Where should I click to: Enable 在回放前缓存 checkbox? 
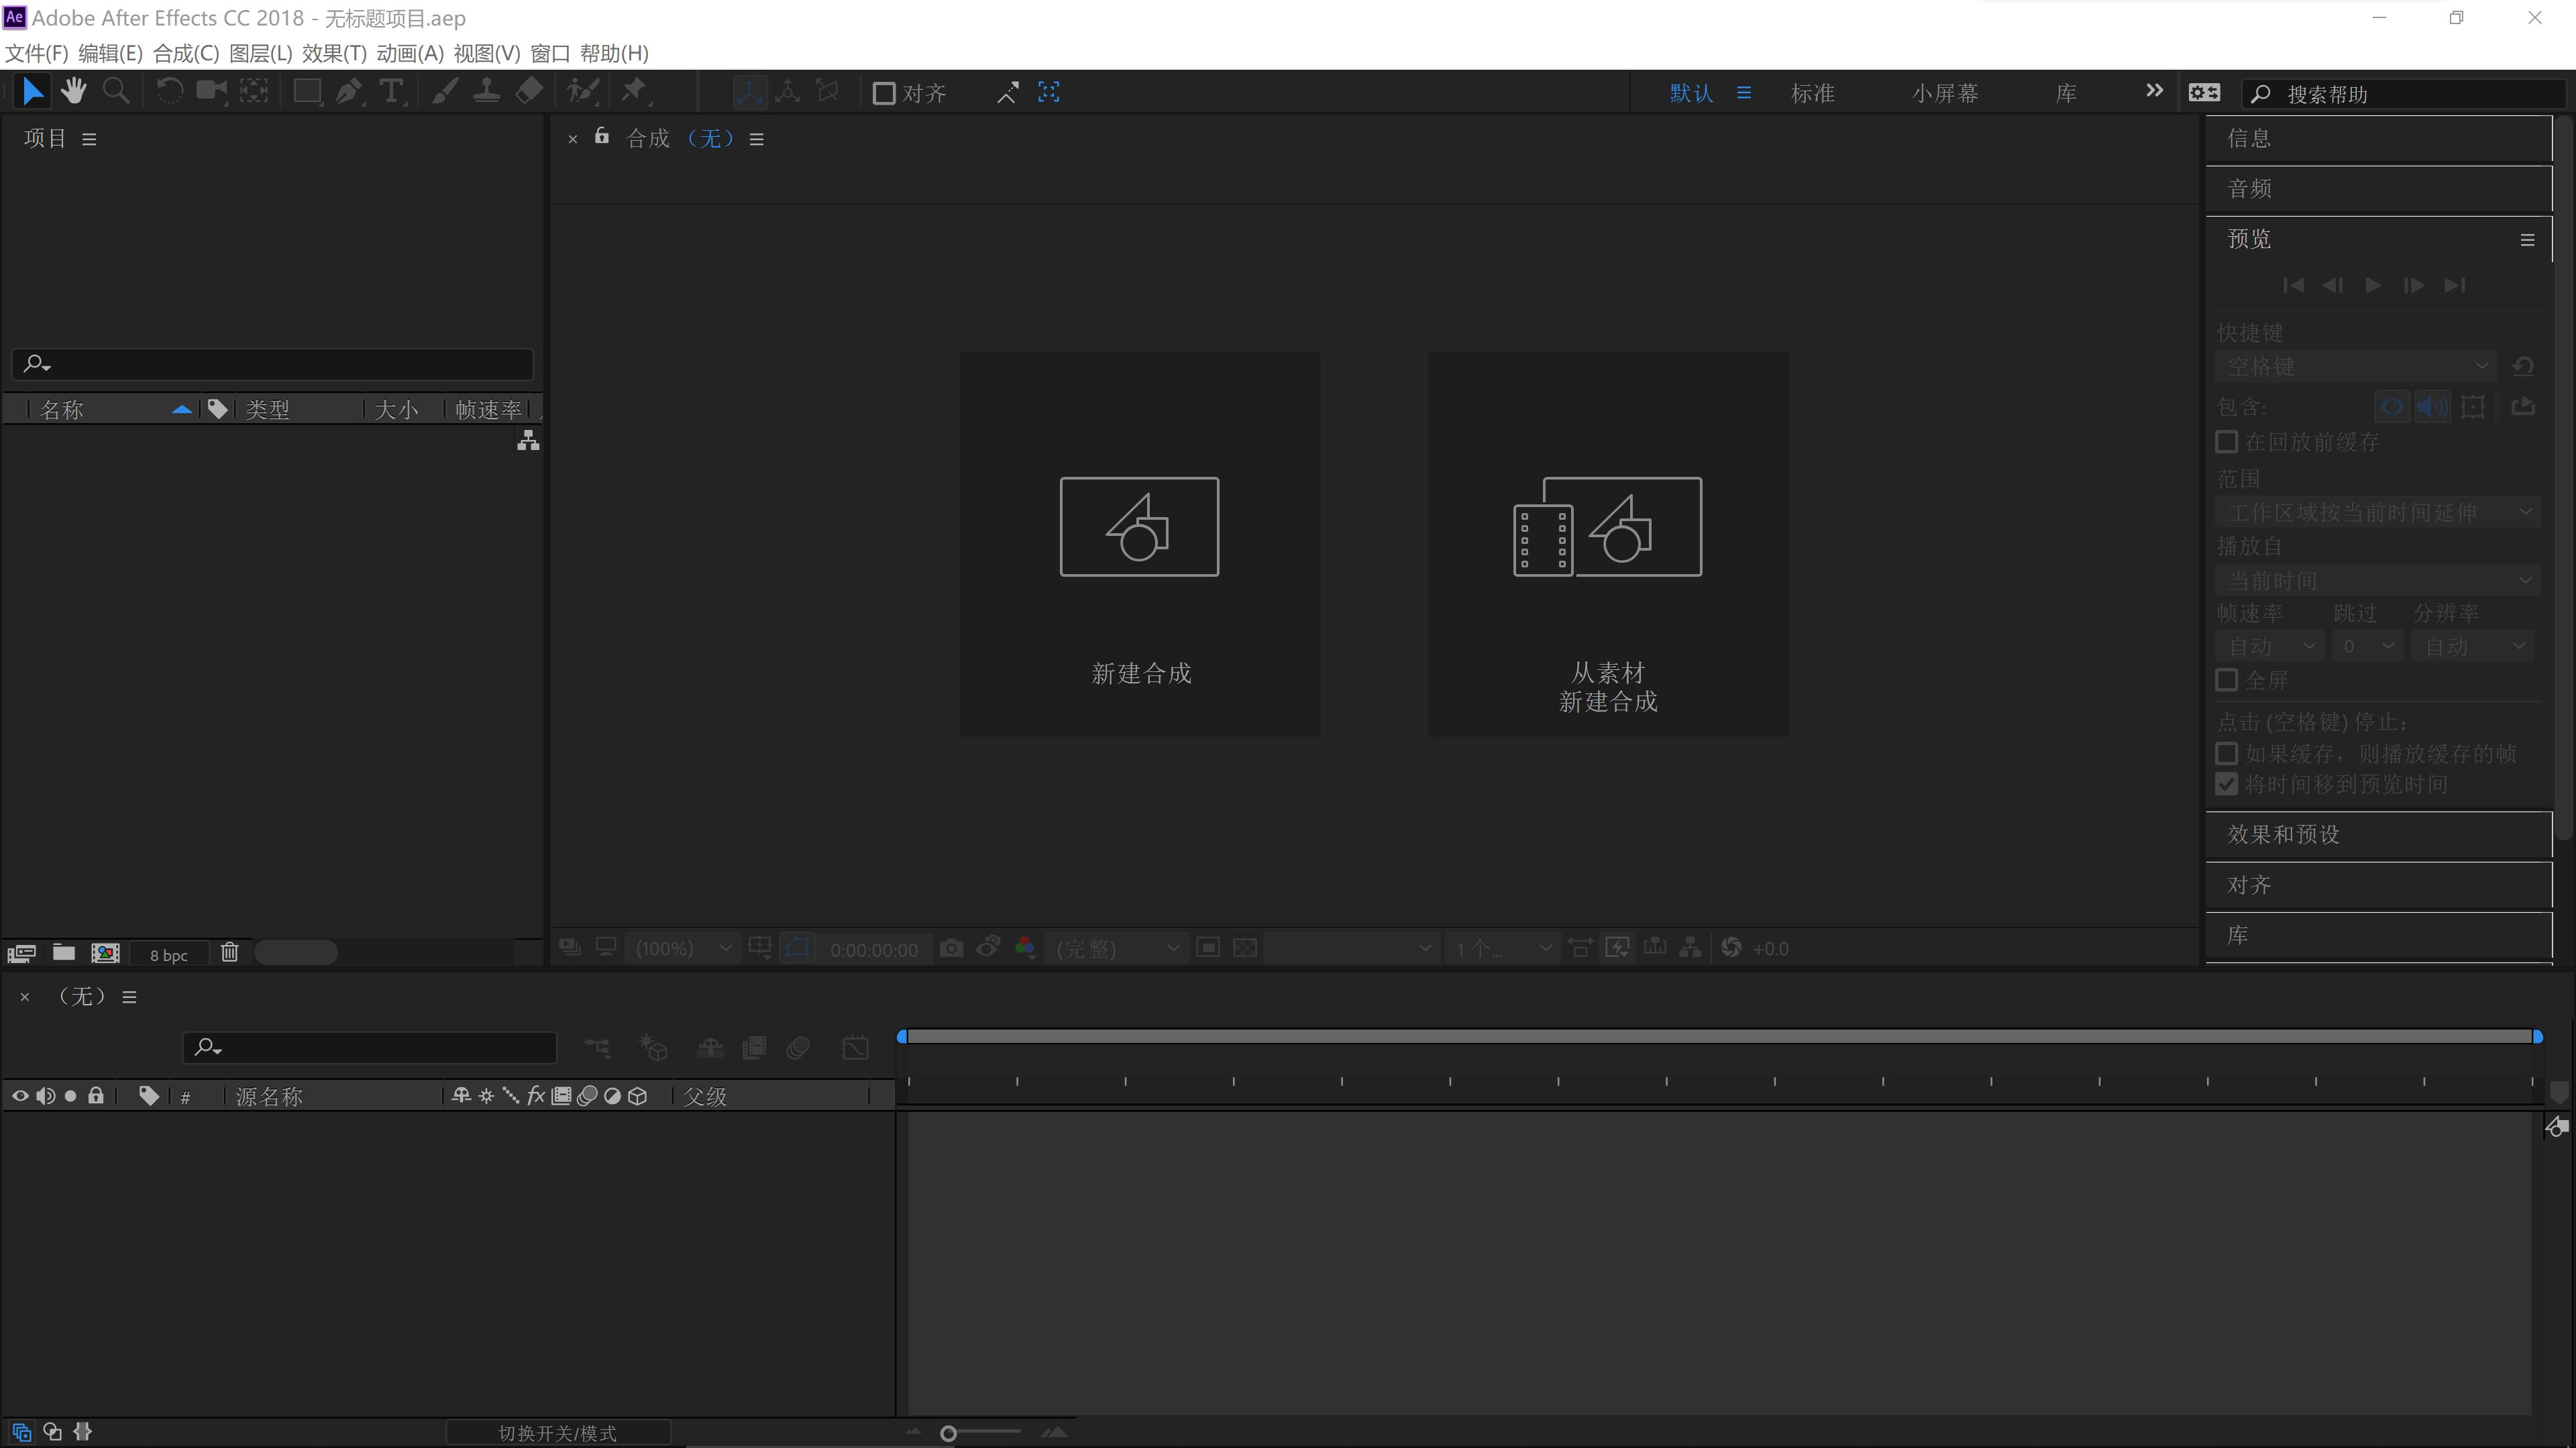(x=2227, y=442)
